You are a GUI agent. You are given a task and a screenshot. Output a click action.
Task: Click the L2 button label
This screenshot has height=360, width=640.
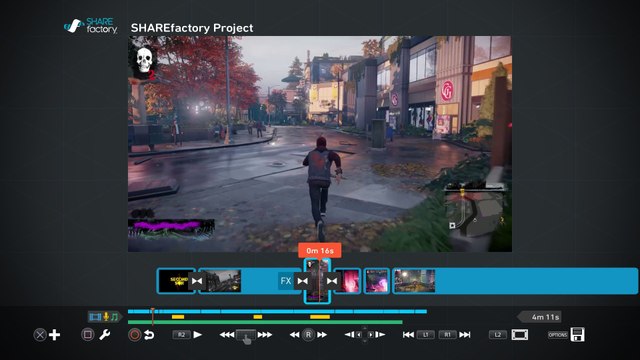coord(498,335)
